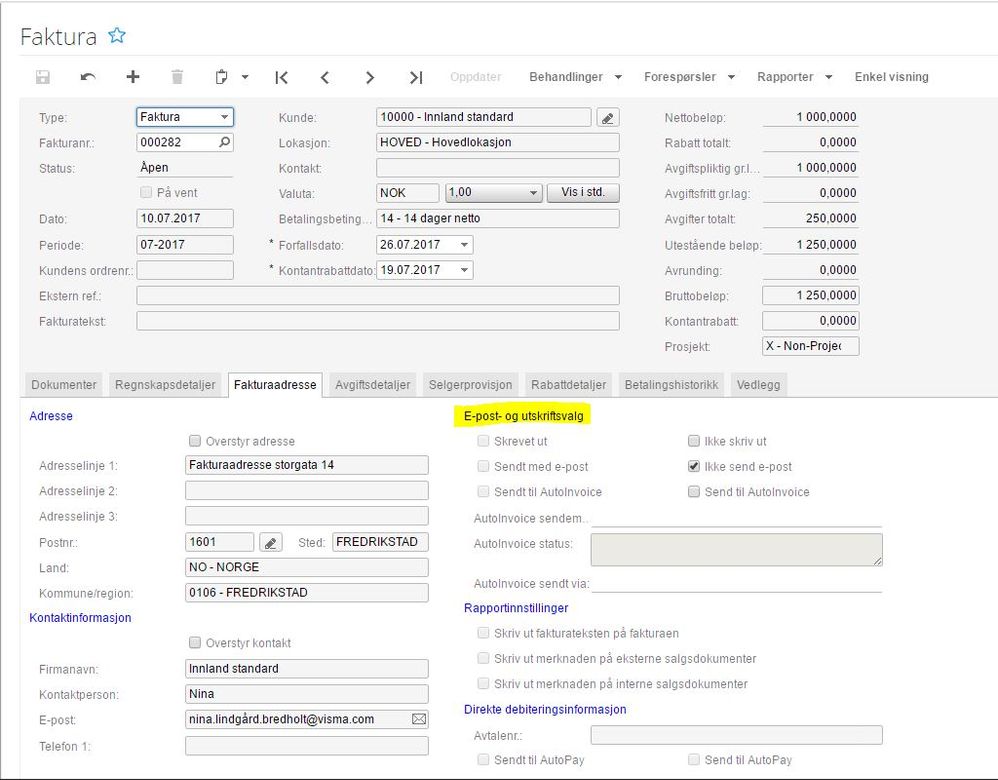This screenshot has height=780, width=998.
Task: Expand clipboard menu dropdown arrow
Action: coord(245,77)
